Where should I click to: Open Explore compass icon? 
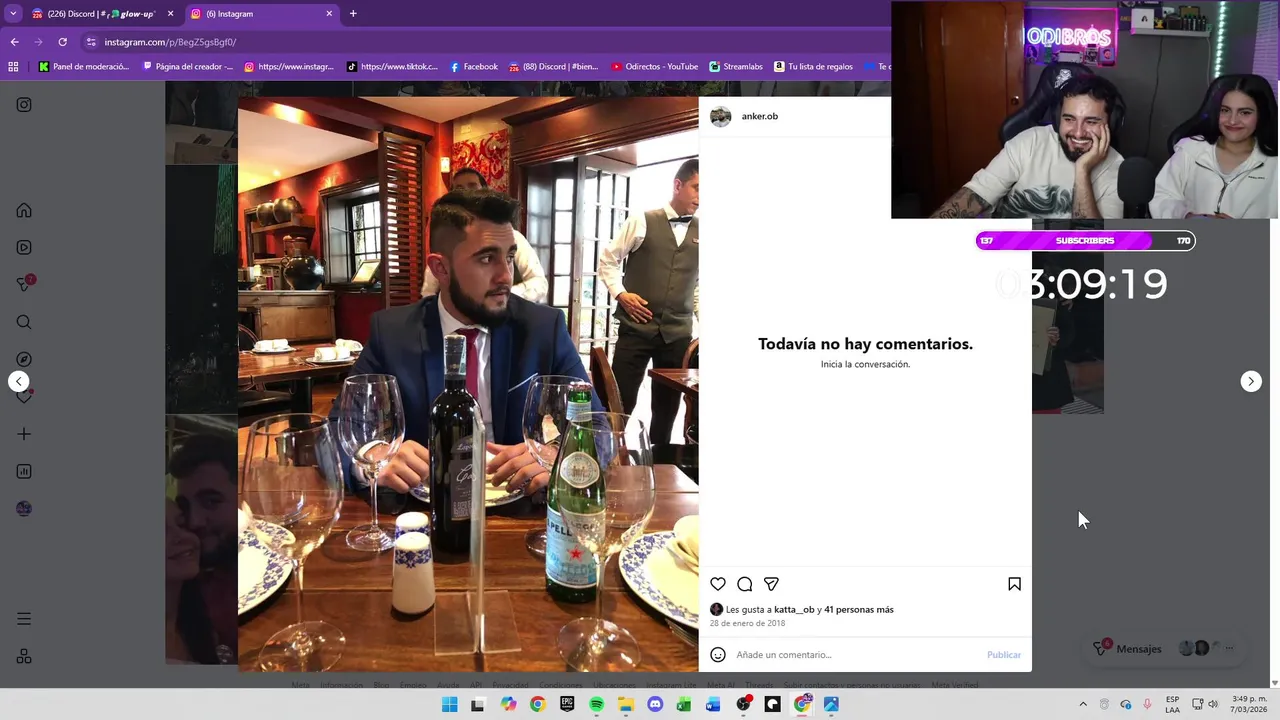pyautogui.click(x=24, y=359)
